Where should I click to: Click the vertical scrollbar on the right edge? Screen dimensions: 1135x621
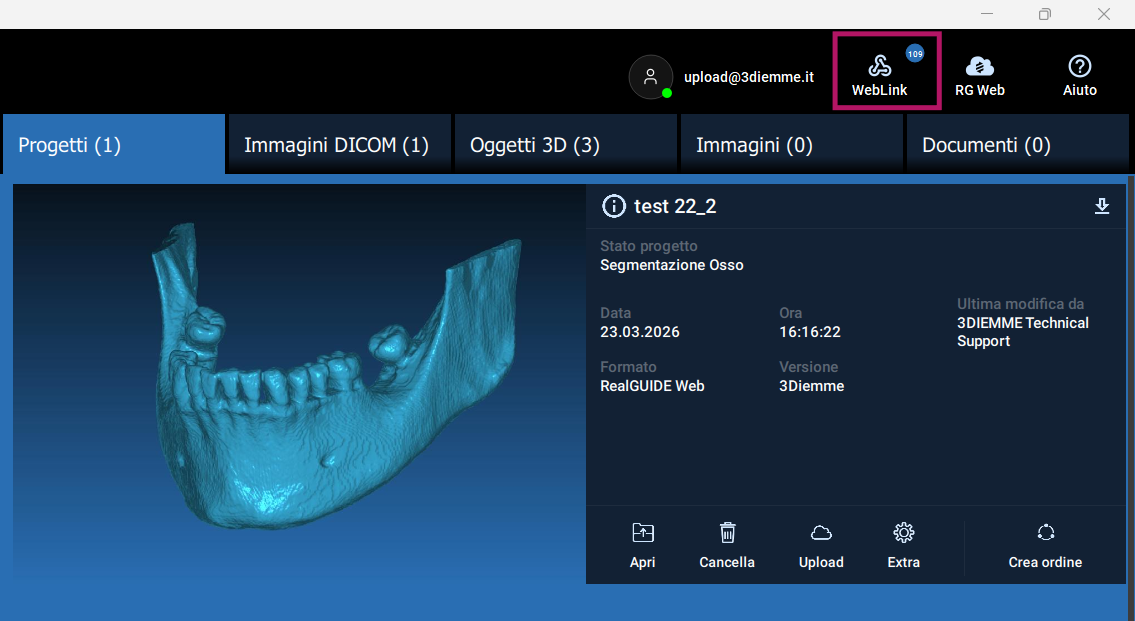point(1130,380)
